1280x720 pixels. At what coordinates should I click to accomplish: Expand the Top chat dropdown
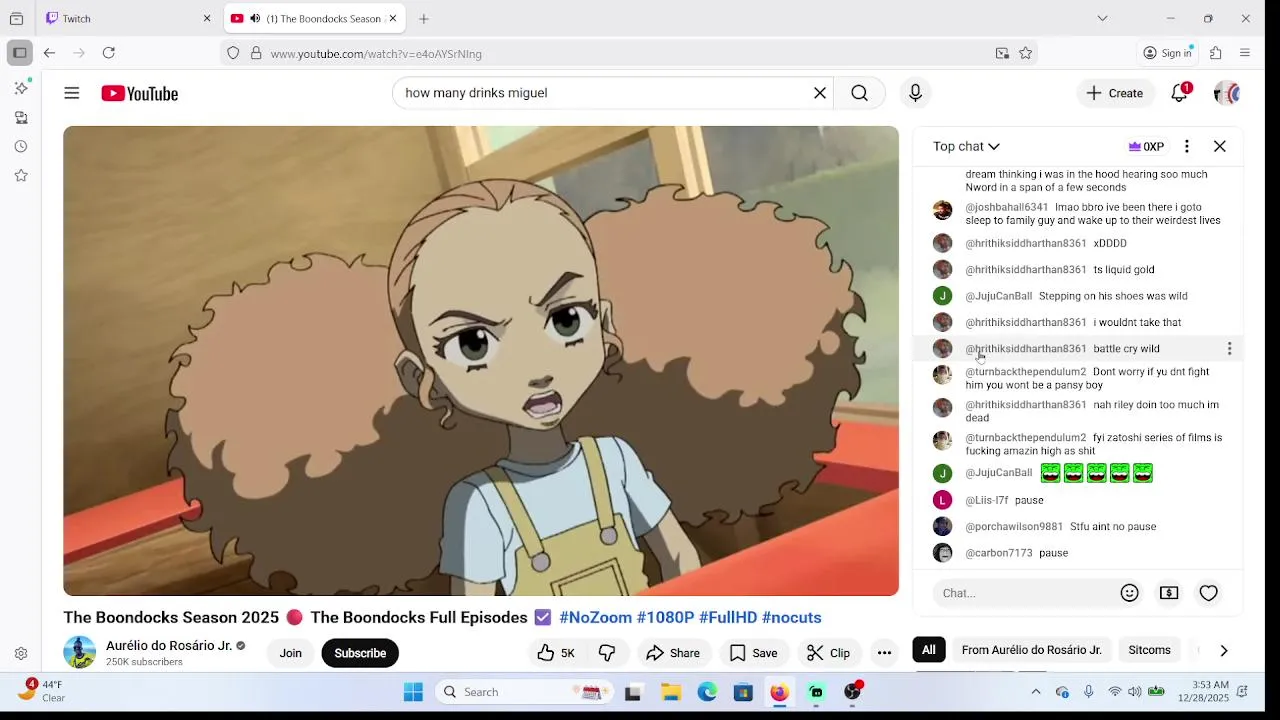(966, 146)
